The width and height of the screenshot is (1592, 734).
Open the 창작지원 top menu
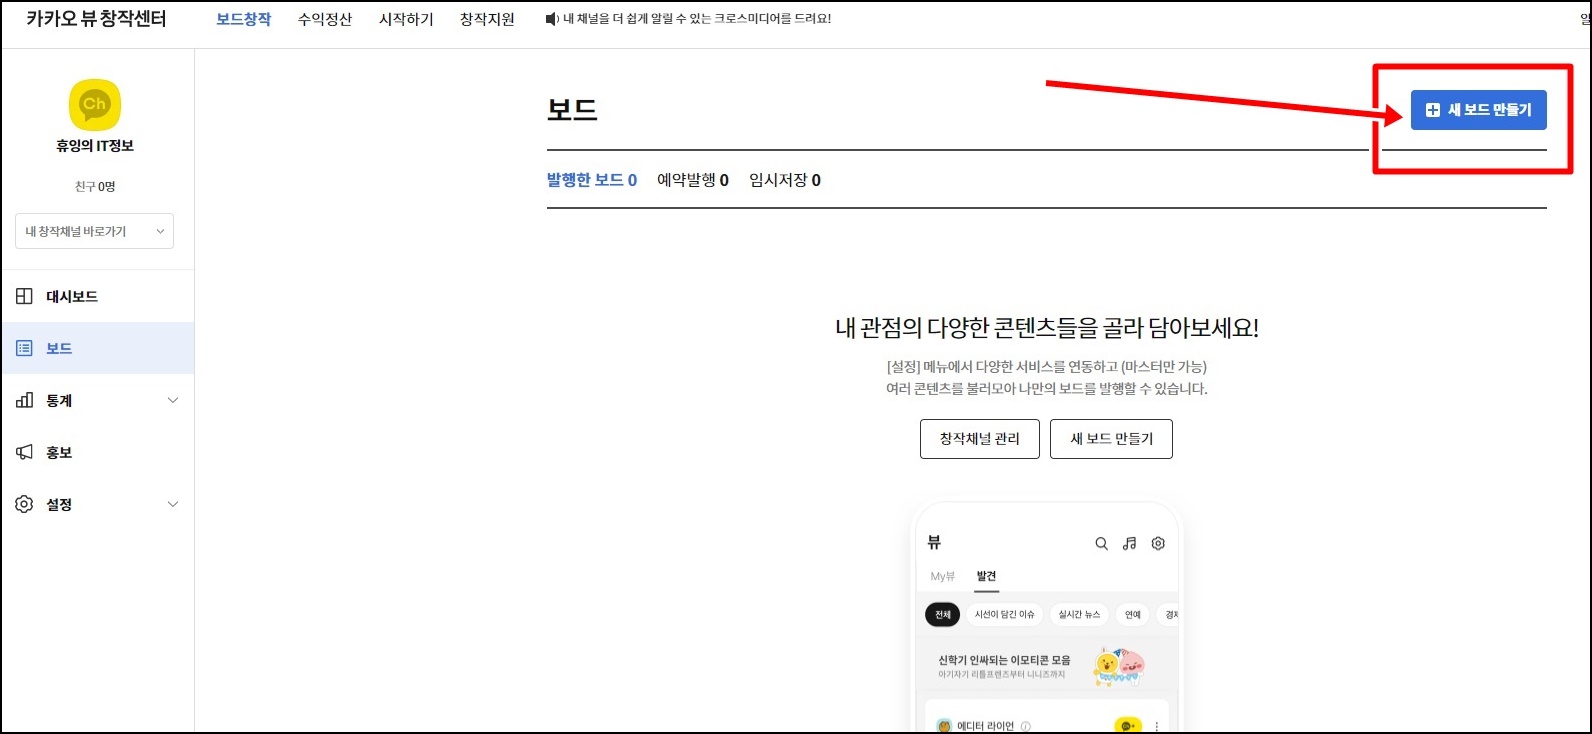pos(487,19)
